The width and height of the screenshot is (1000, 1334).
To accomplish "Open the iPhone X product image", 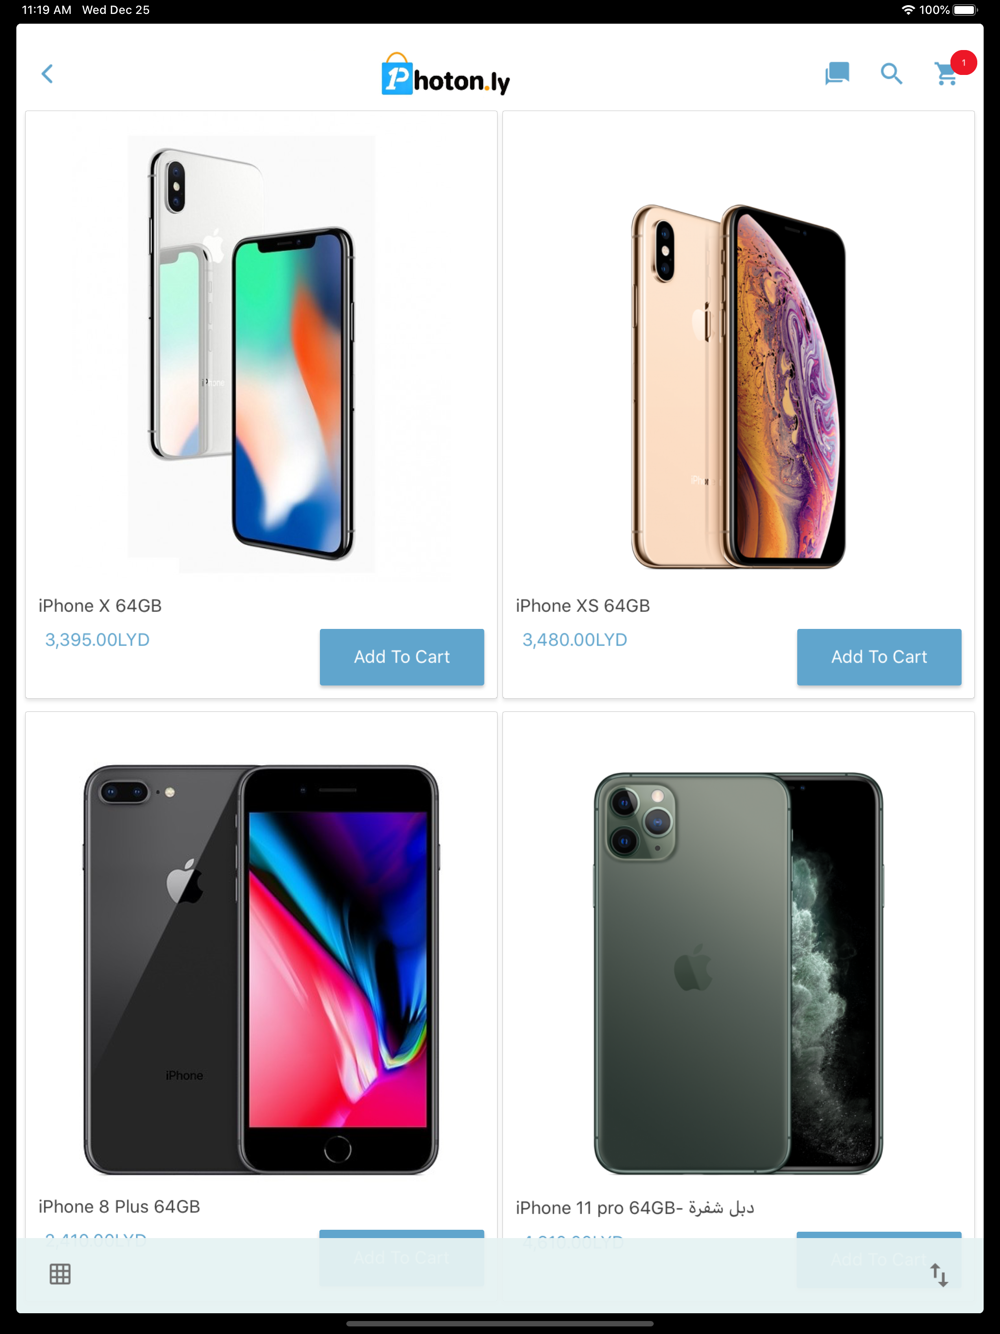I will pos(252,354).
